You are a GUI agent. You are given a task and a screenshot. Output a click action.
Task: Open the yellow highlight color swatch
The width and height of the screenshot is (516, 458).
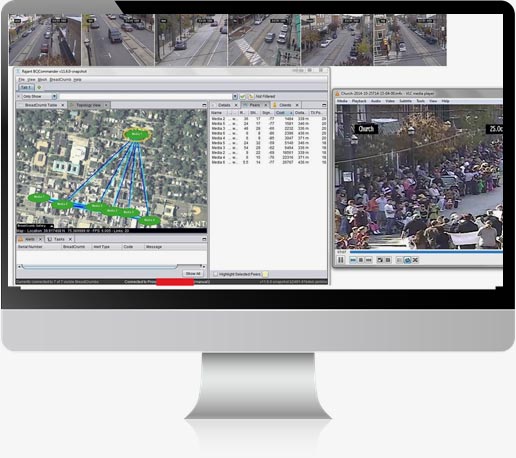tap(265, 274)
